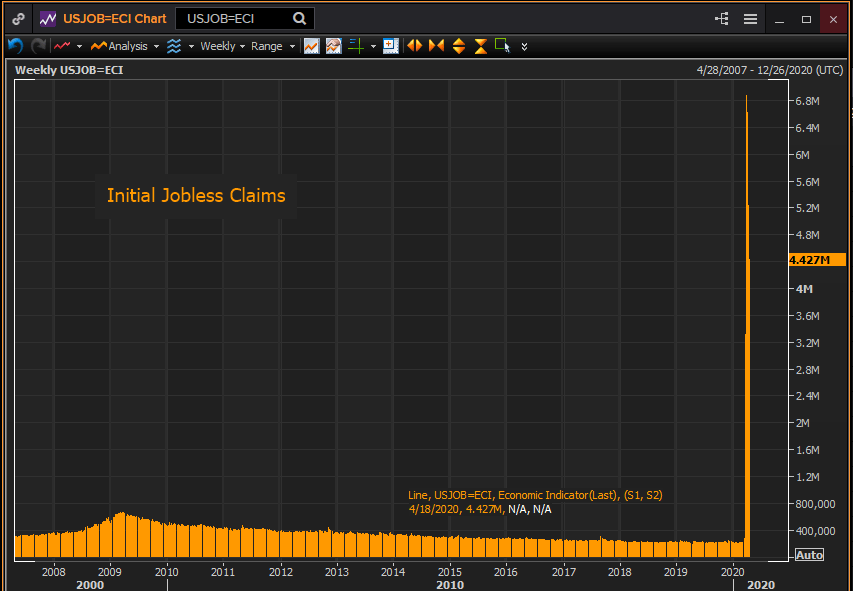This screenshot has height=591, width=853.
Task: Click the Initial Jobless Claims annotation
Action: click(x=196, y=196)
